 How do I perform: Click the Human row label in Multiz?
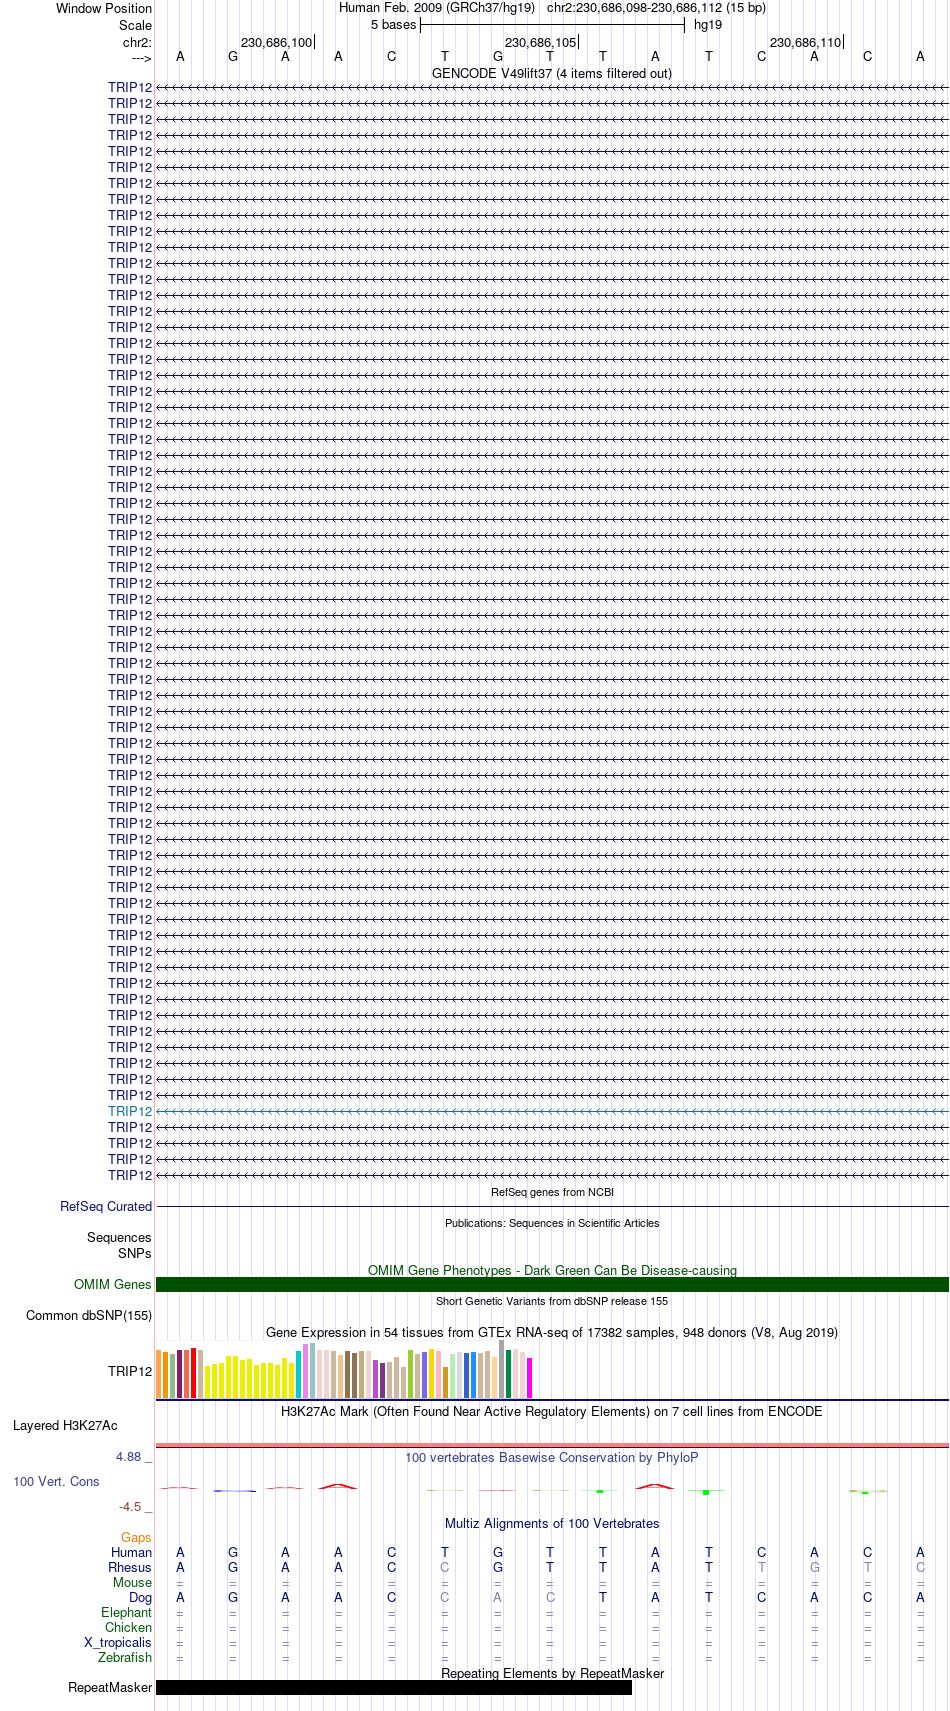131,1552
